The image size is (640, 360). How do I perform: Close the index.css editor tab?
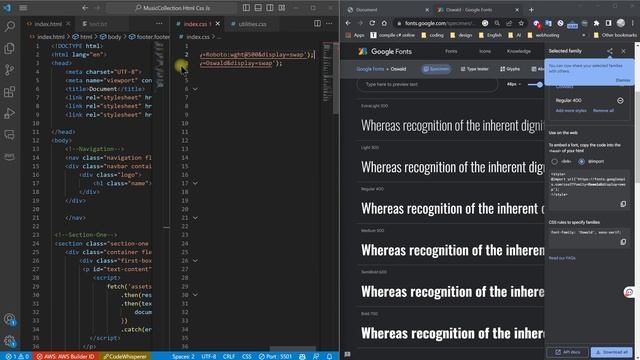coord(218,24)
